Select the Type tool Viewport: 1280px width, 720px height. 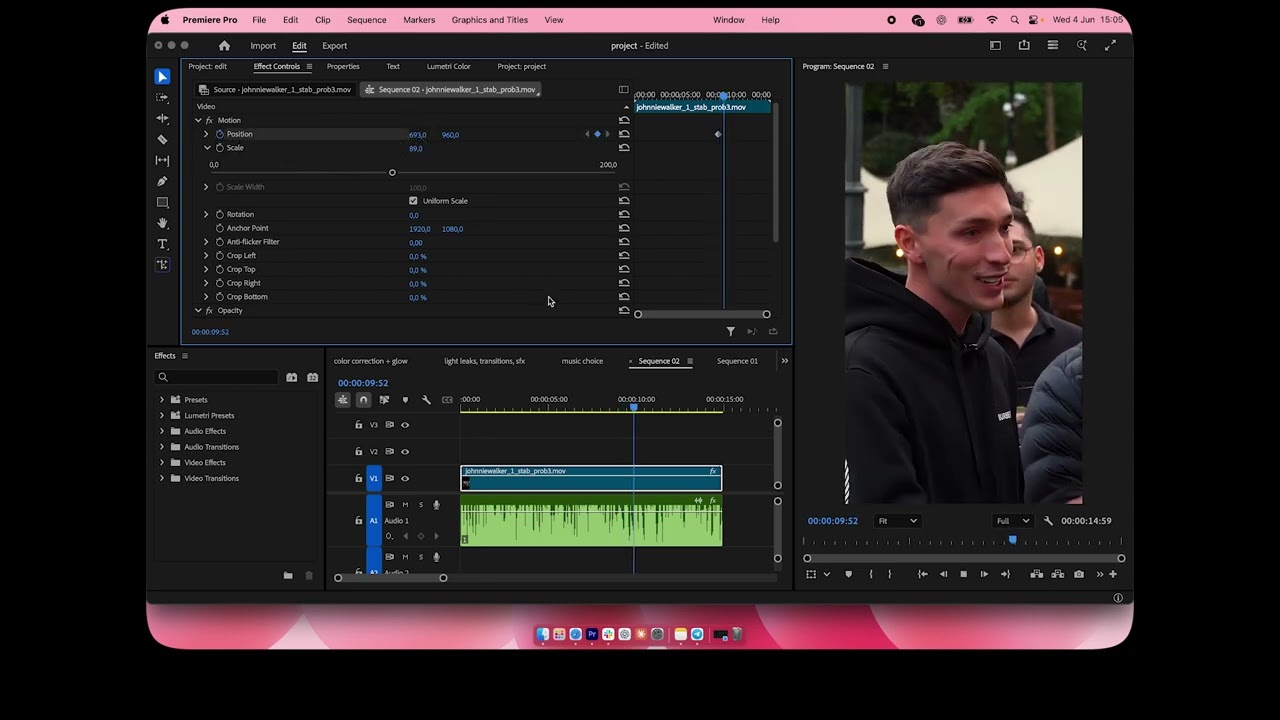[162, 244]
